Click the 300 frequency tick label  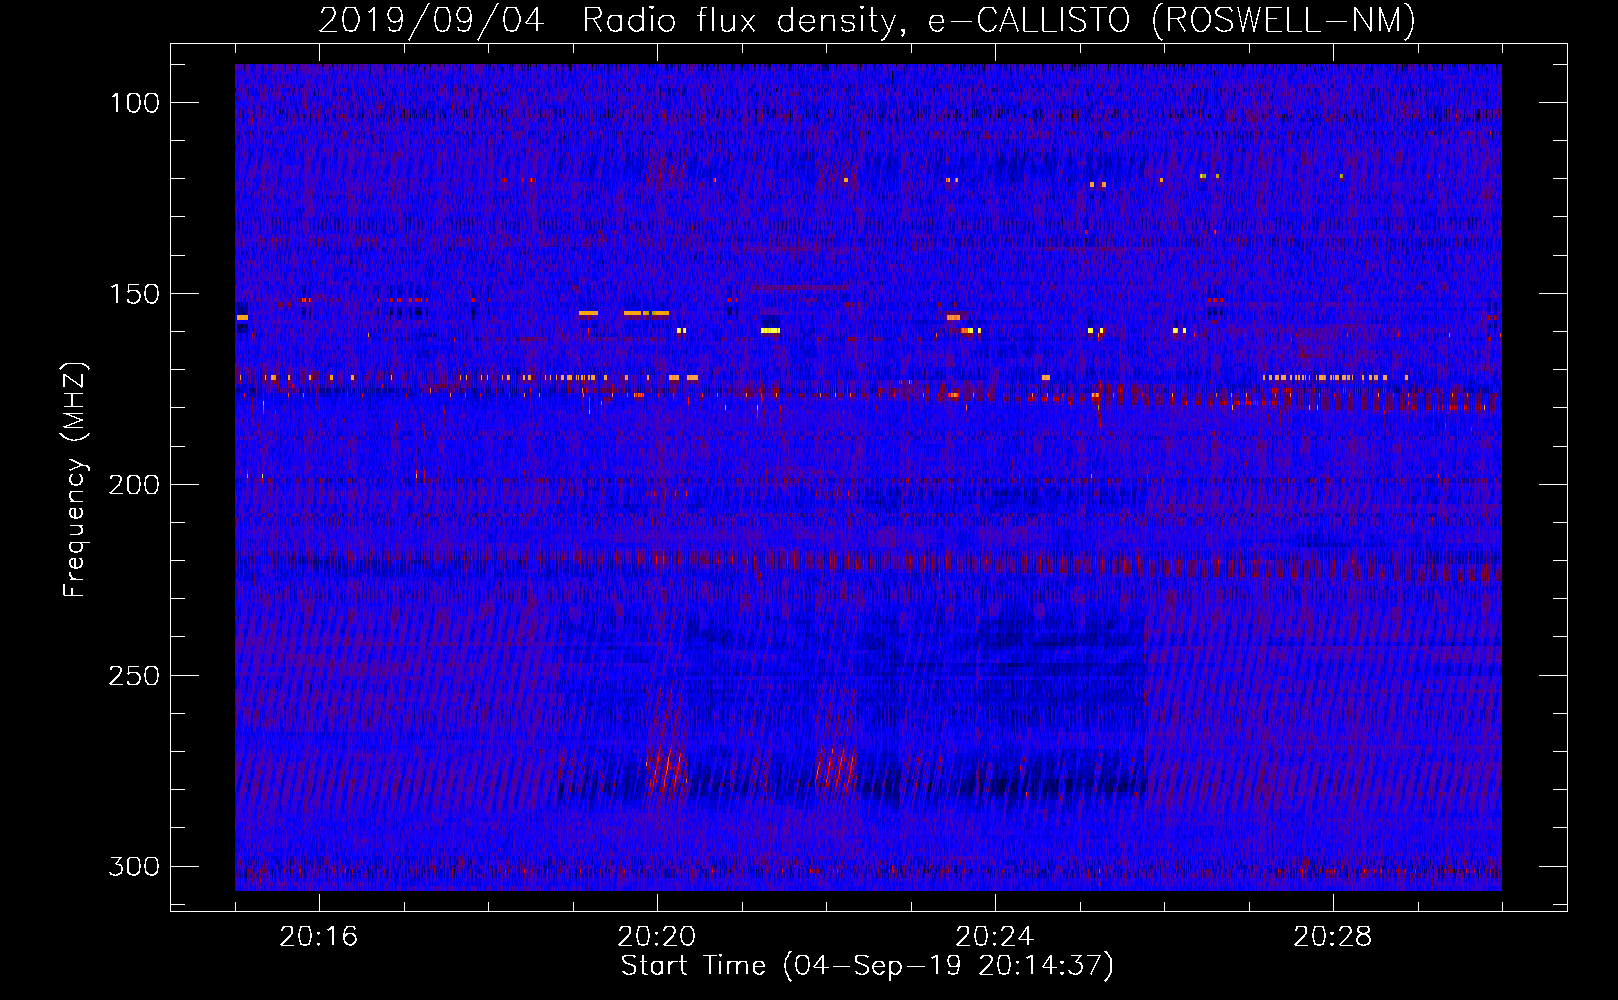(134, 866)
